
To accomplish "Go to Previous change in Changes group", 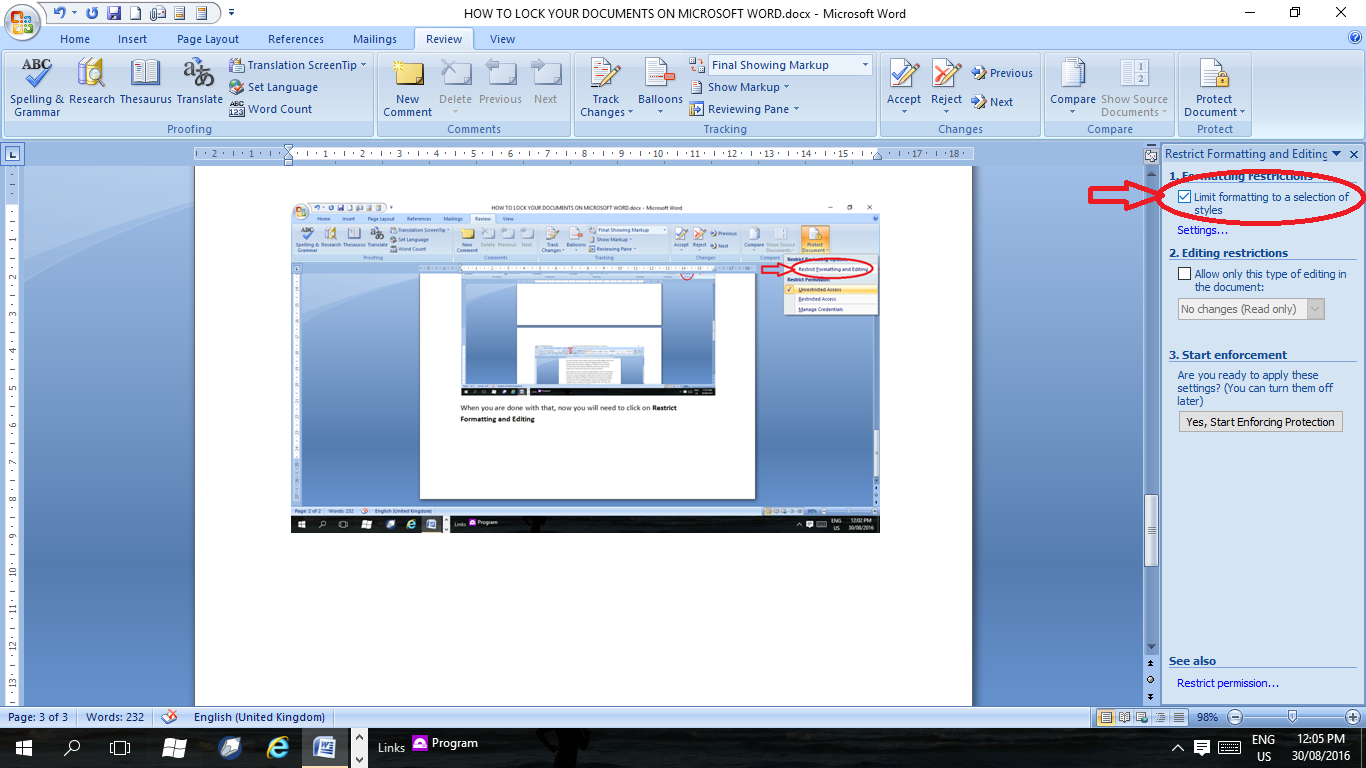I will pyautogui.click(x=1002, y=73).
